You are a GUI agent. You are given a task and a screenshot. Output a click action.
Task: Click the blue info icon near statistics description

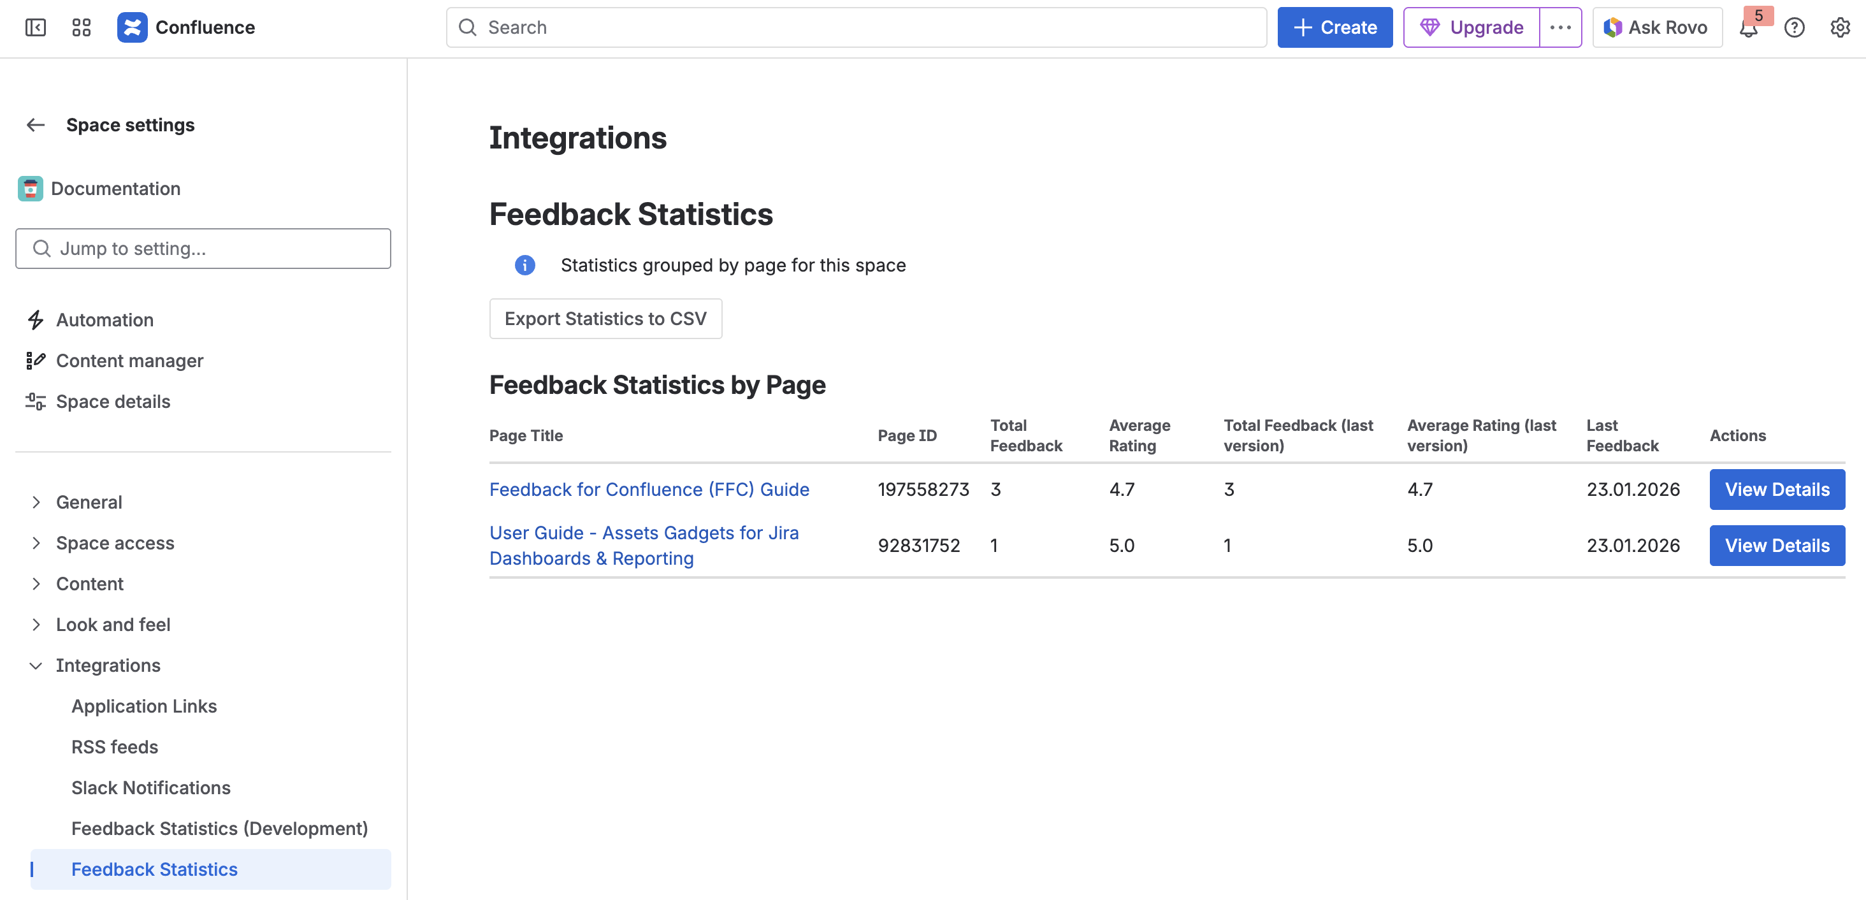[524, 265]
